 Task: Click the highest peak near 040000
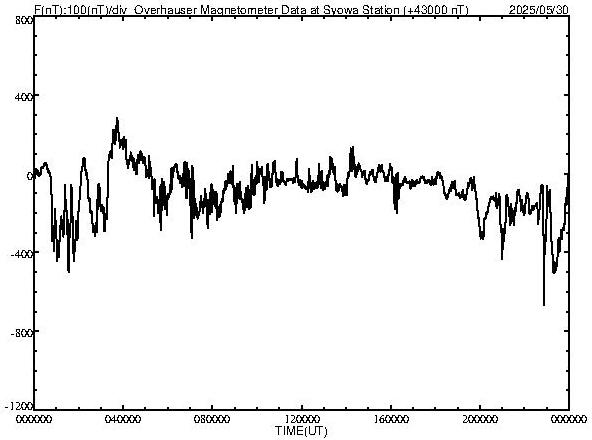(x=117, y=120)
